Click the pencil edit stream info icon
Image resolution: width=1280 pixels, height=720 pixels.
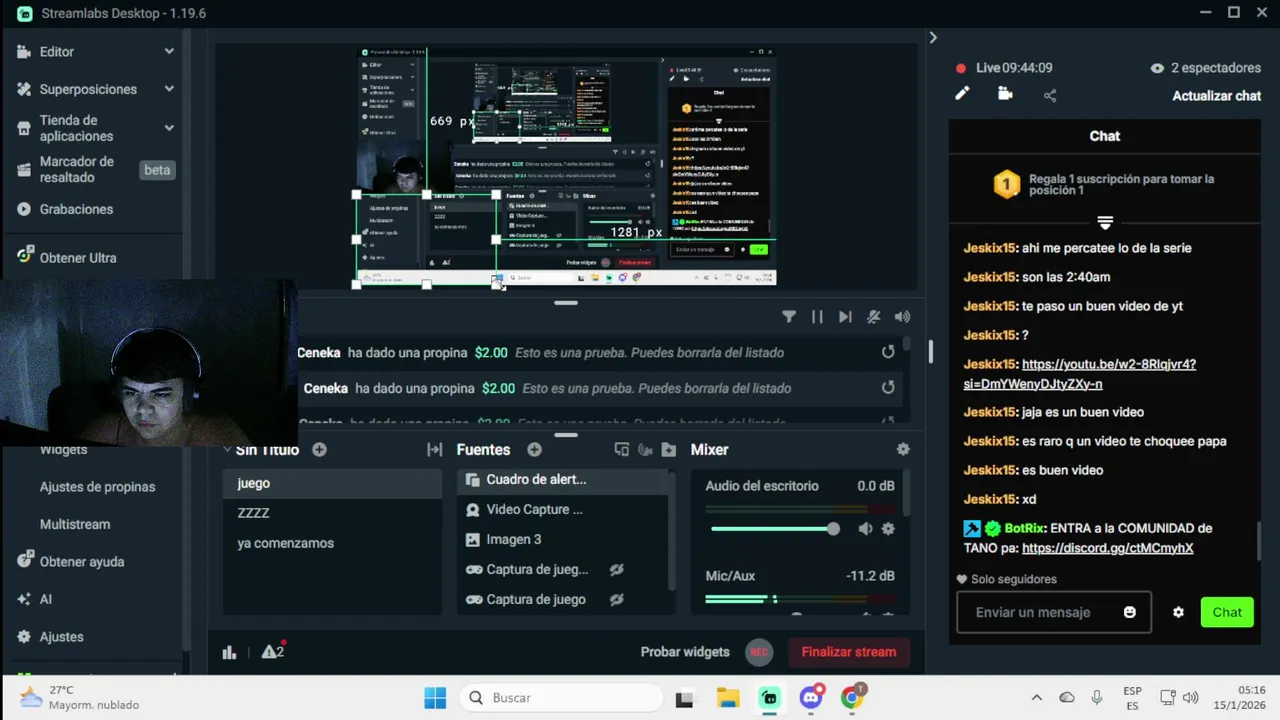962,94
